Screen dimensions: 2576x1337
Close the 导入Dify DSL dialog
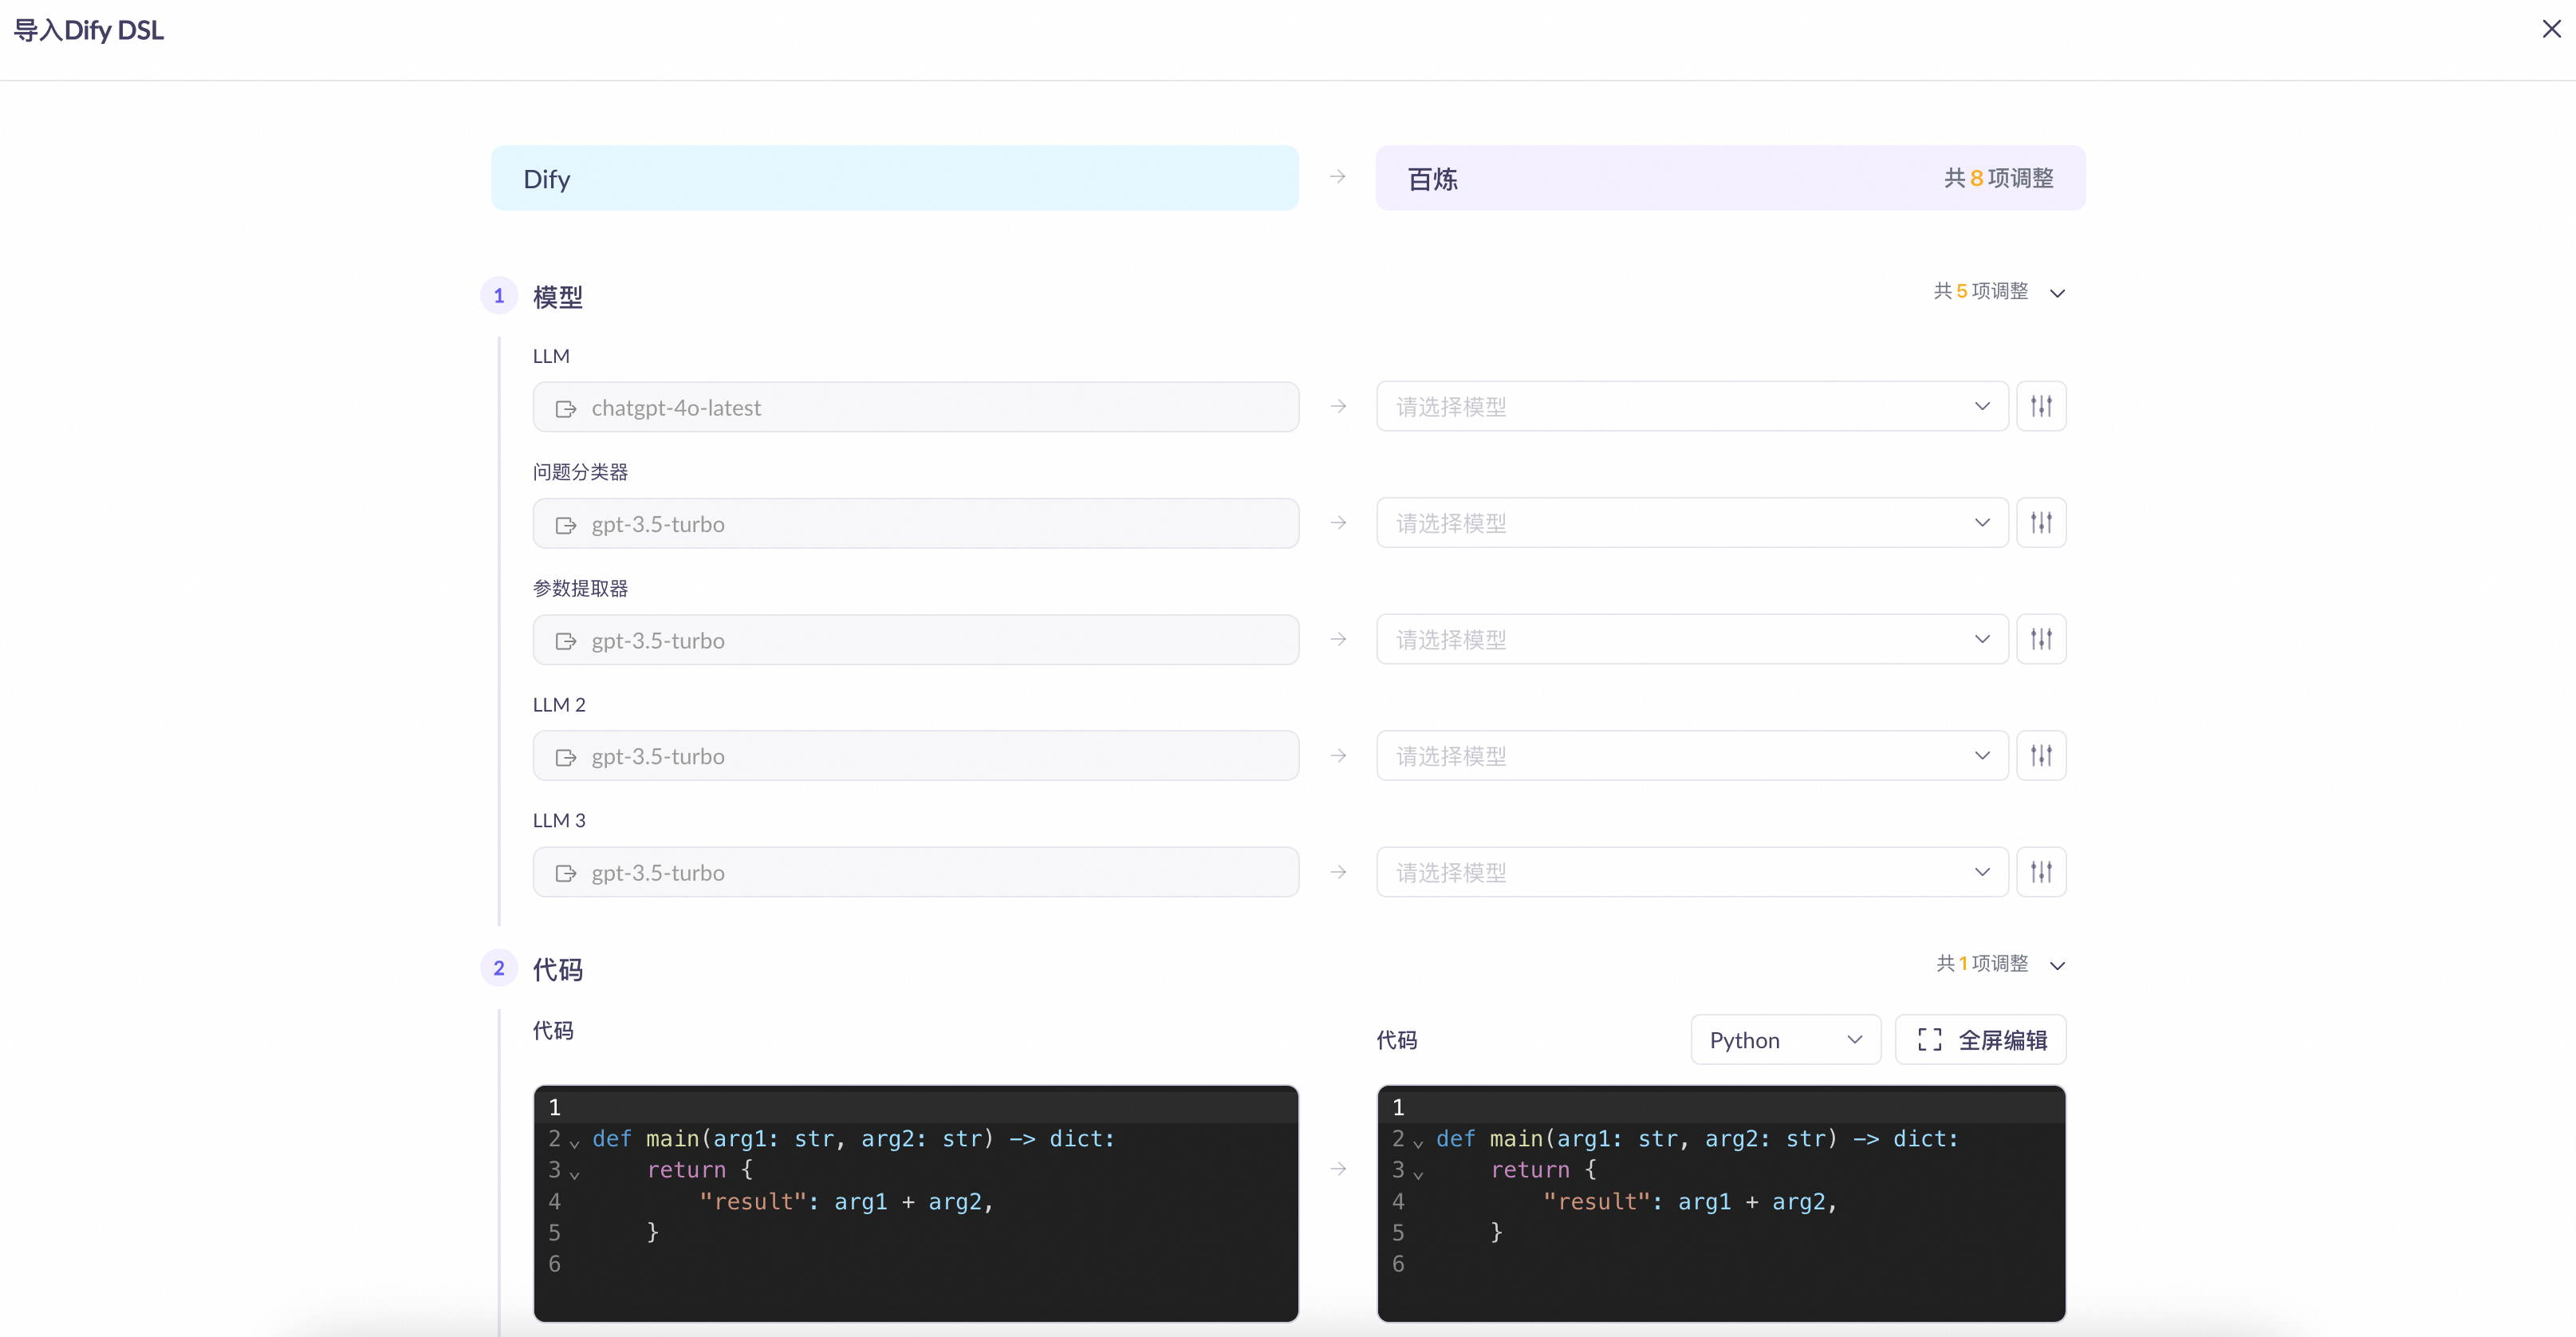coord(2551,29)
